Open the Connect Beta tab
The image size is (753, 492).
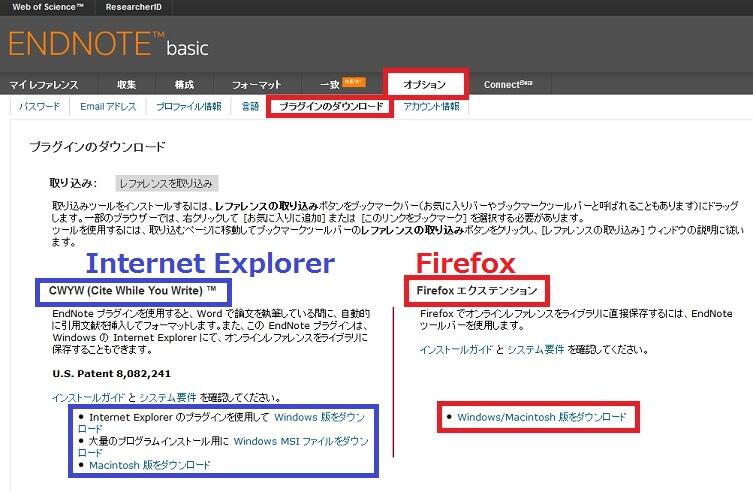coord(508,84)
